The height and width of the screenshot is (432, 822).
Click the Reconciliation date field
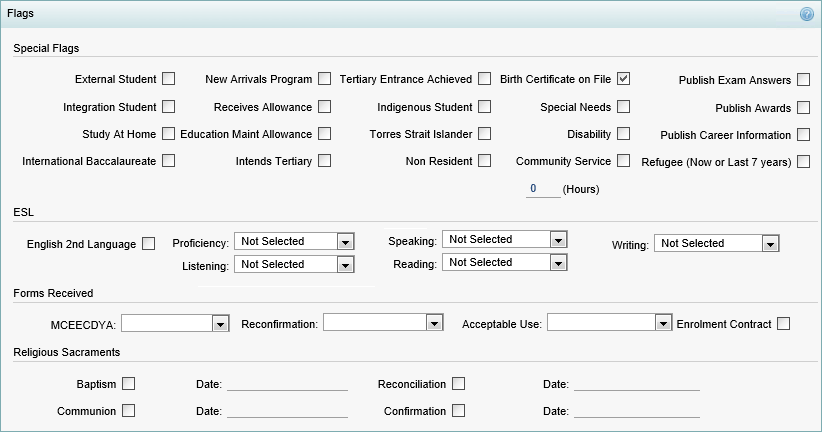[637, 384]
